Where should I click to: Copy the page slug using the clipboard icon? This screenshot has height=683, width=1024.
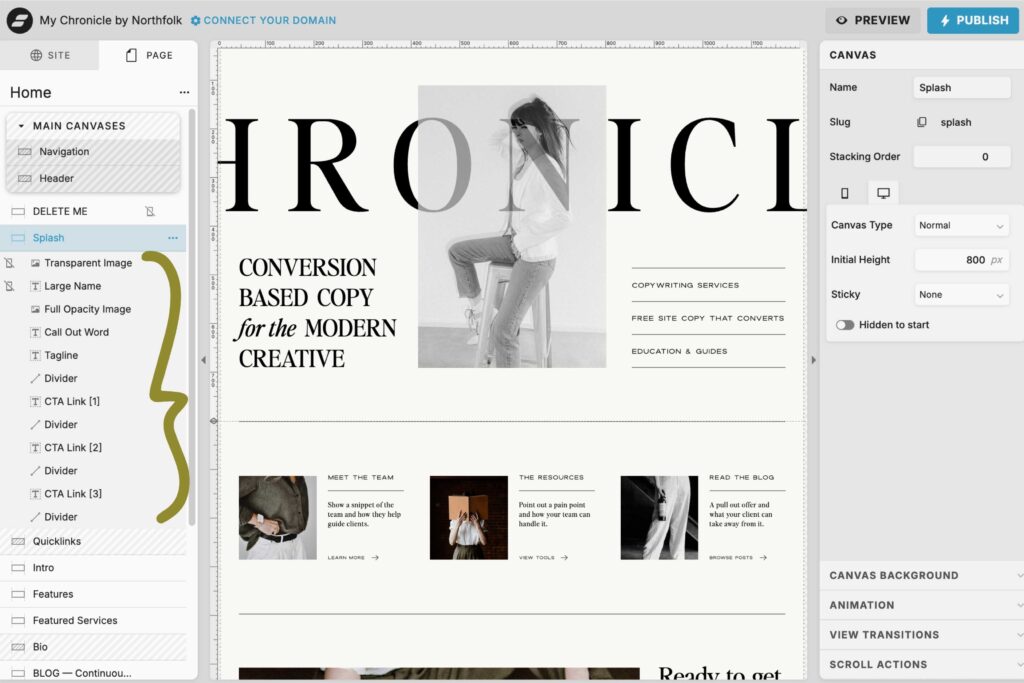(x=922, y=122)
